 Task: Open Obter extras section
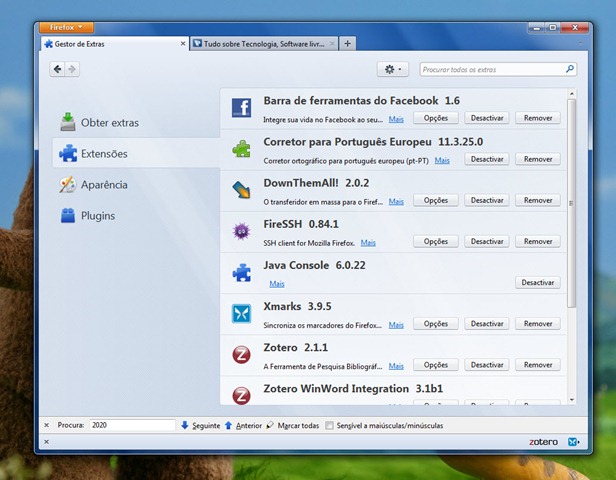(x=136, y=123)
